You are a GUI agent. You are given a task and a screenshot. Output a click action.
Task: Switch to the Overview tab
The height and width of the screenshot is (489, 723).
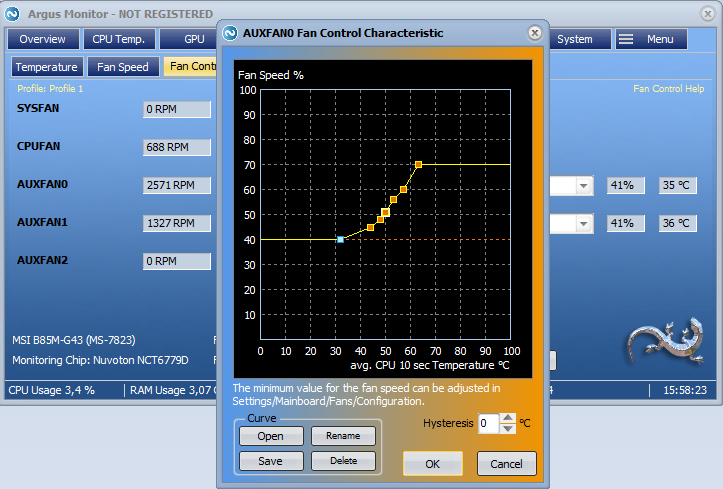[x=42, y=39]
